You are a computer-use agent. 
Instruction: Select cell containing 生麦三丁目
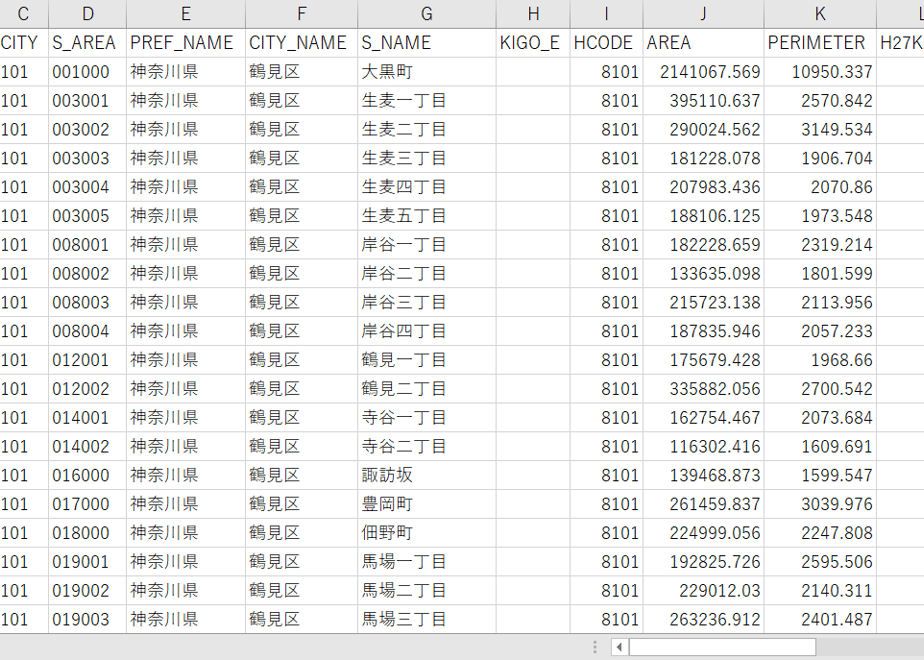point(427,159)
